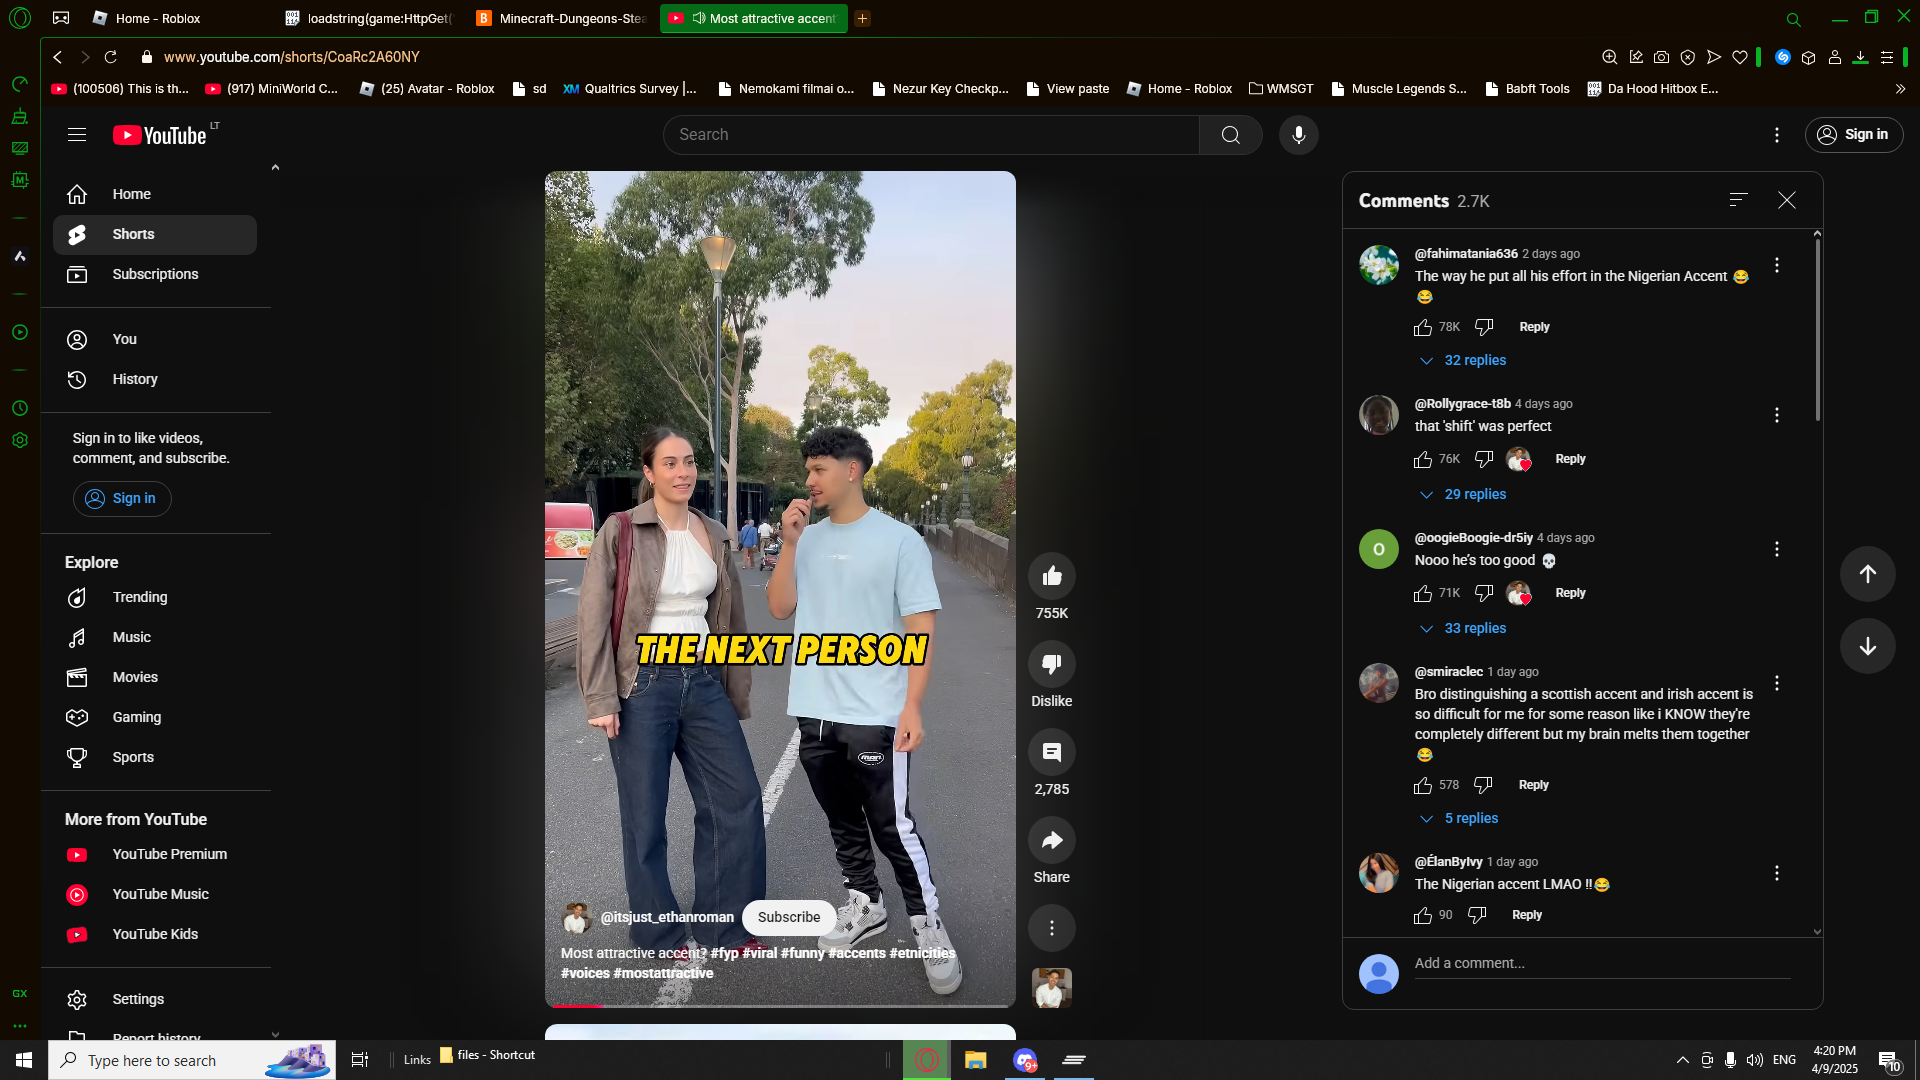This screenshot has width=1920, height=1080.
Task: Like Rollygrace-t8b's comment with 76K likes
Action: pyautogui.click(x=1423, y=459)
